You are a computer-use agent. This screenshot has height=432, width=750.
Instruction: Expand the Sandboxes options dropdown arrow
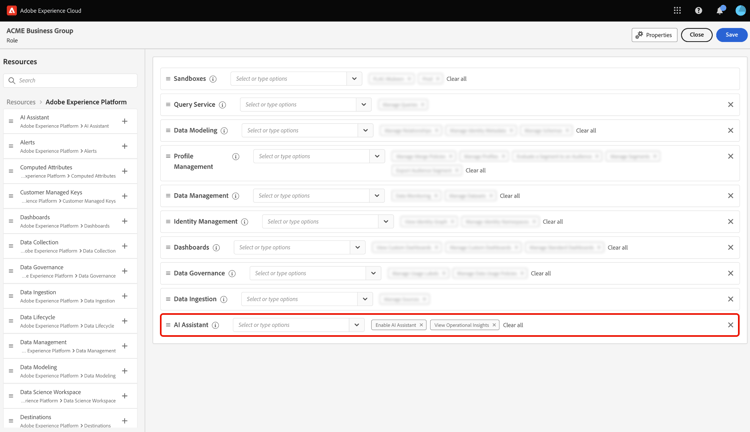pyautogui.click(x=354, y=78)
